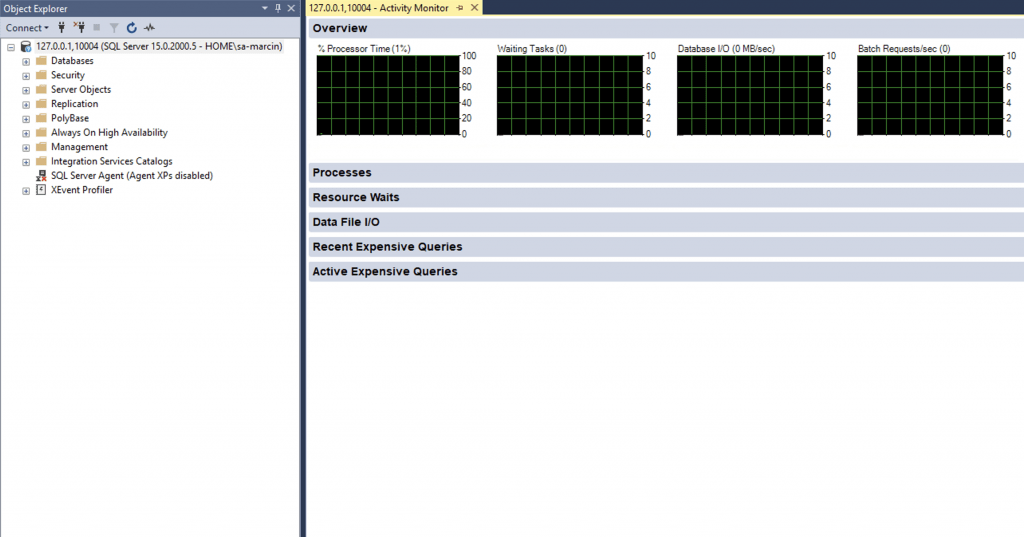The width and height of the screenshot is (1024, 537).
Task: Pin the Activity Monitor tab
Action: pos(460,8)
